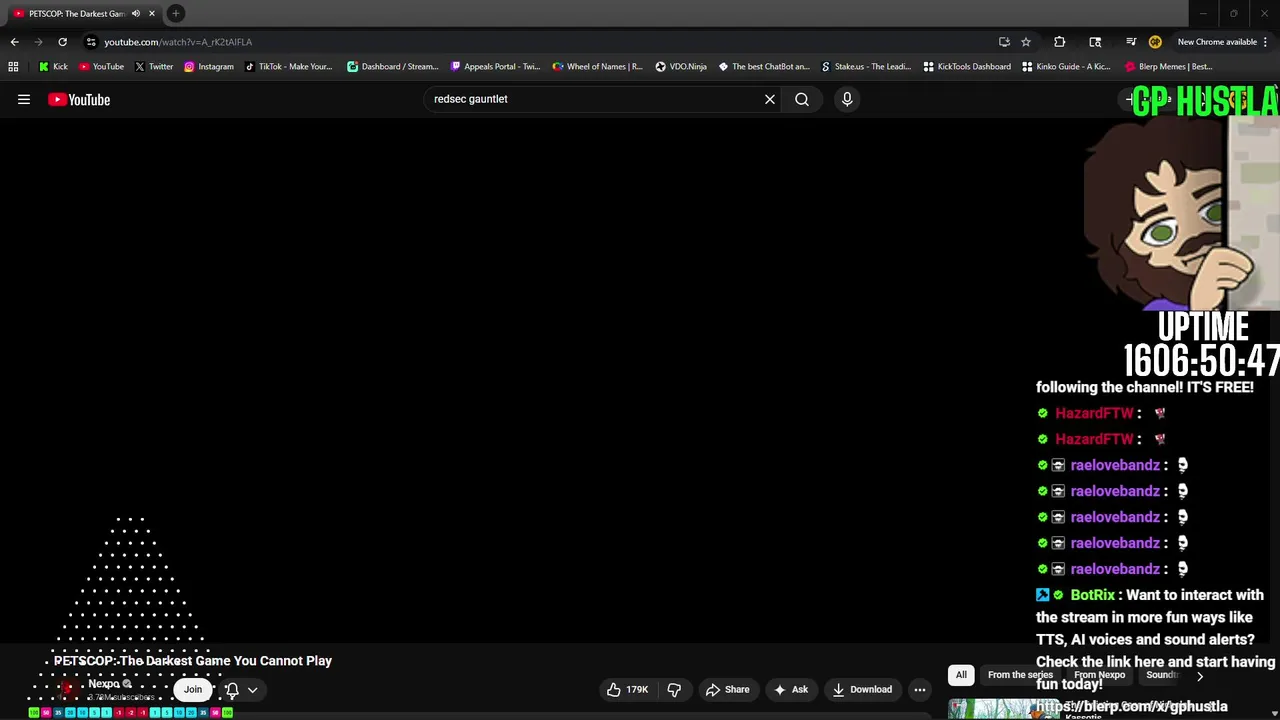Toggle notification bell for Nexpo
The image size is (1280, 720).
click(232, 690)
